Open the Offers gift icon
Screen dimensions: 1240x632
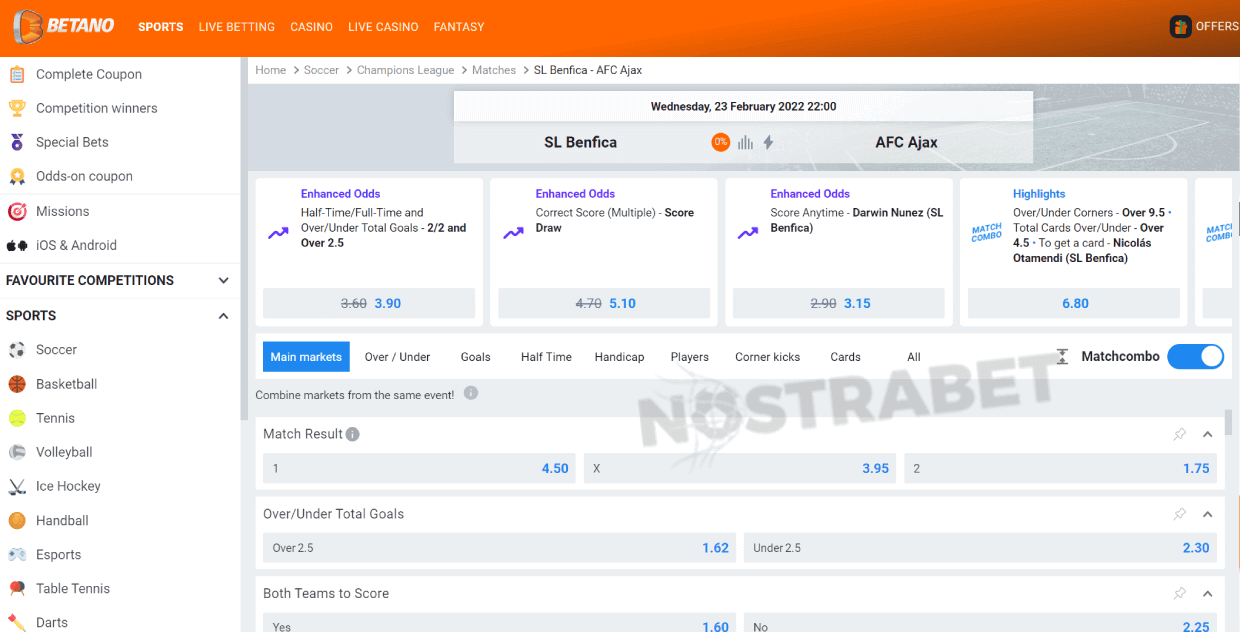pos(1181,27)
